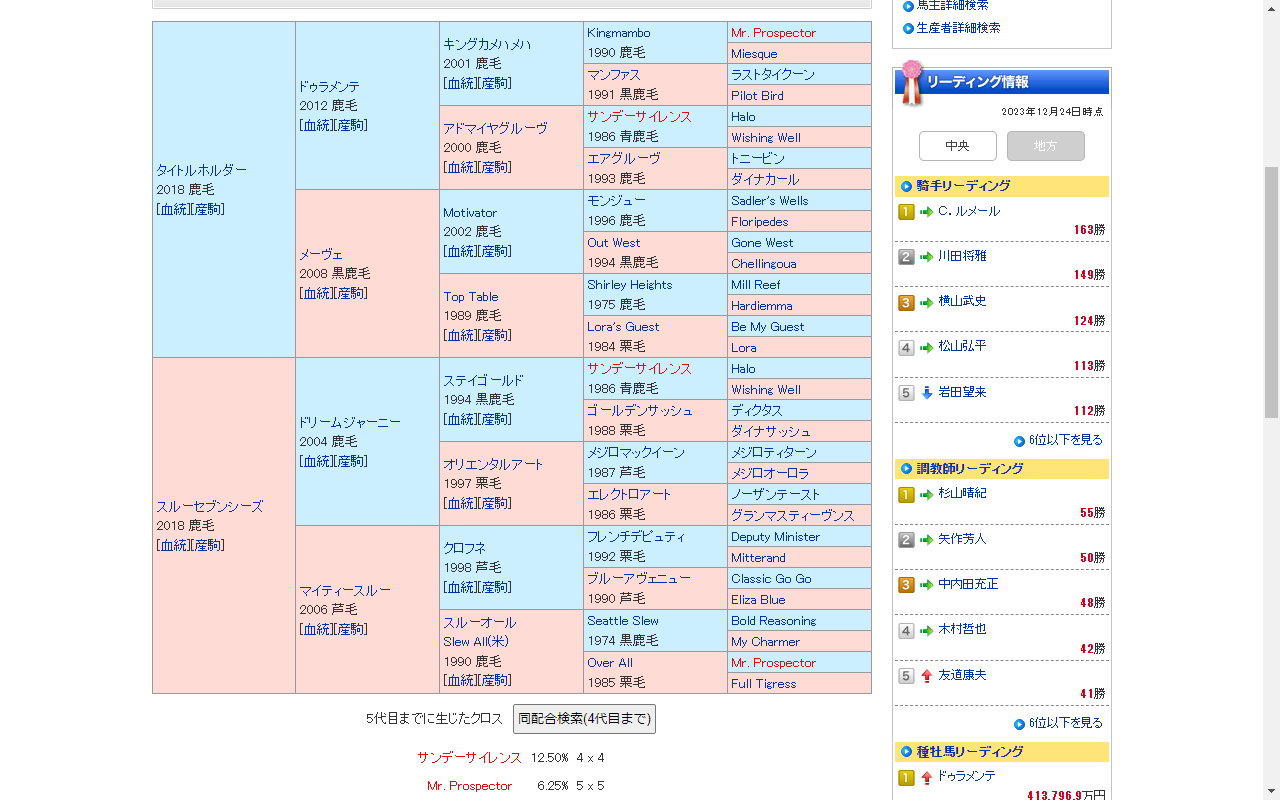Screen dimensions: 1280x800
Task: Click the 騎手リーディング section header
Action: 963,186
